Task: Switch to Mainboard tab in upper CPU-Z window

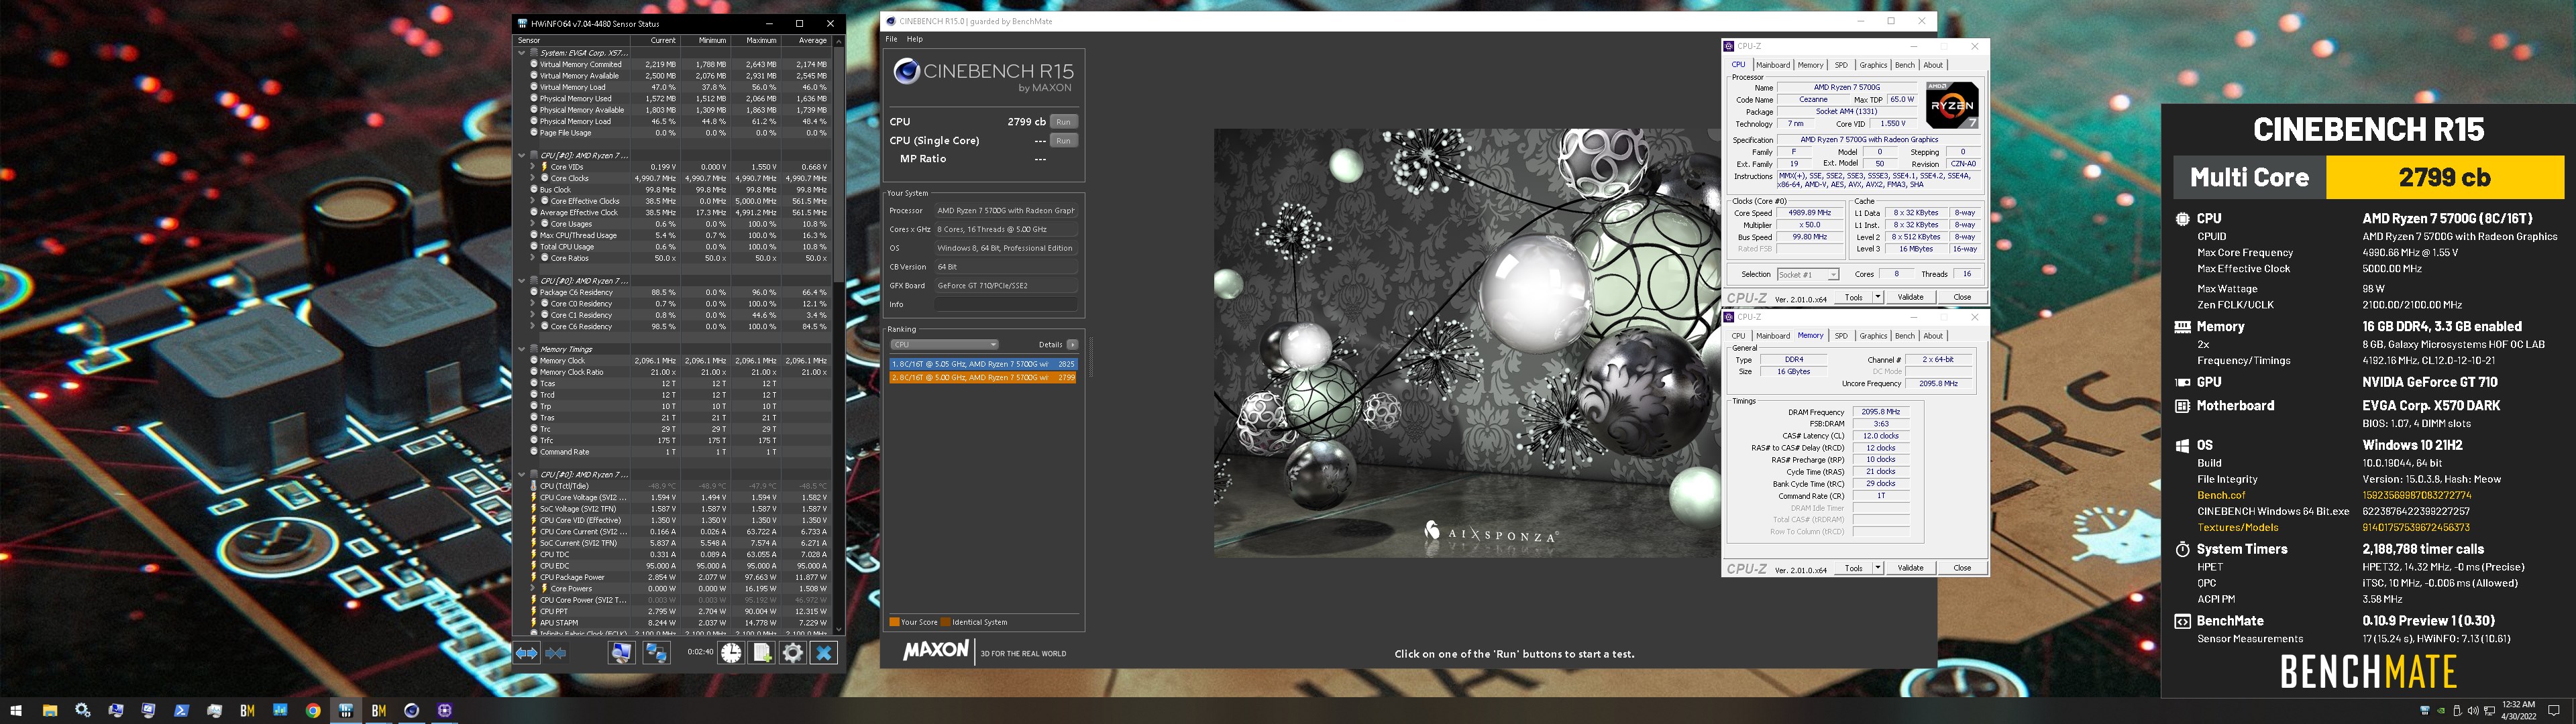Action: click(1773, 65)
